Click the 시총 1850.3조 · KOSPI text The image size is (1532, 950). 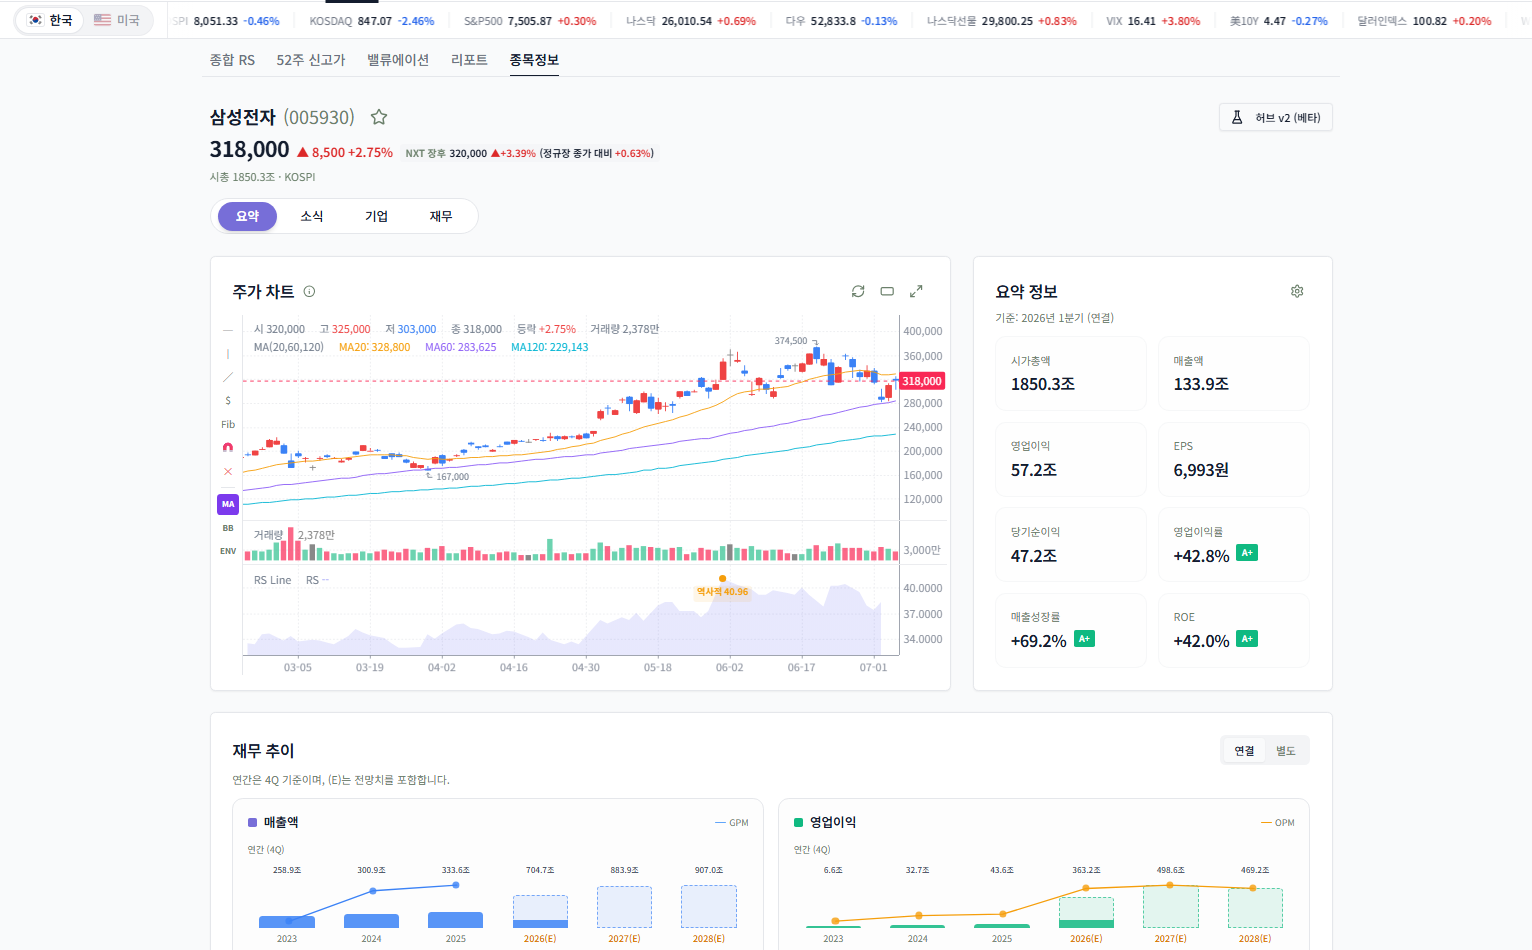click(262, 177)
